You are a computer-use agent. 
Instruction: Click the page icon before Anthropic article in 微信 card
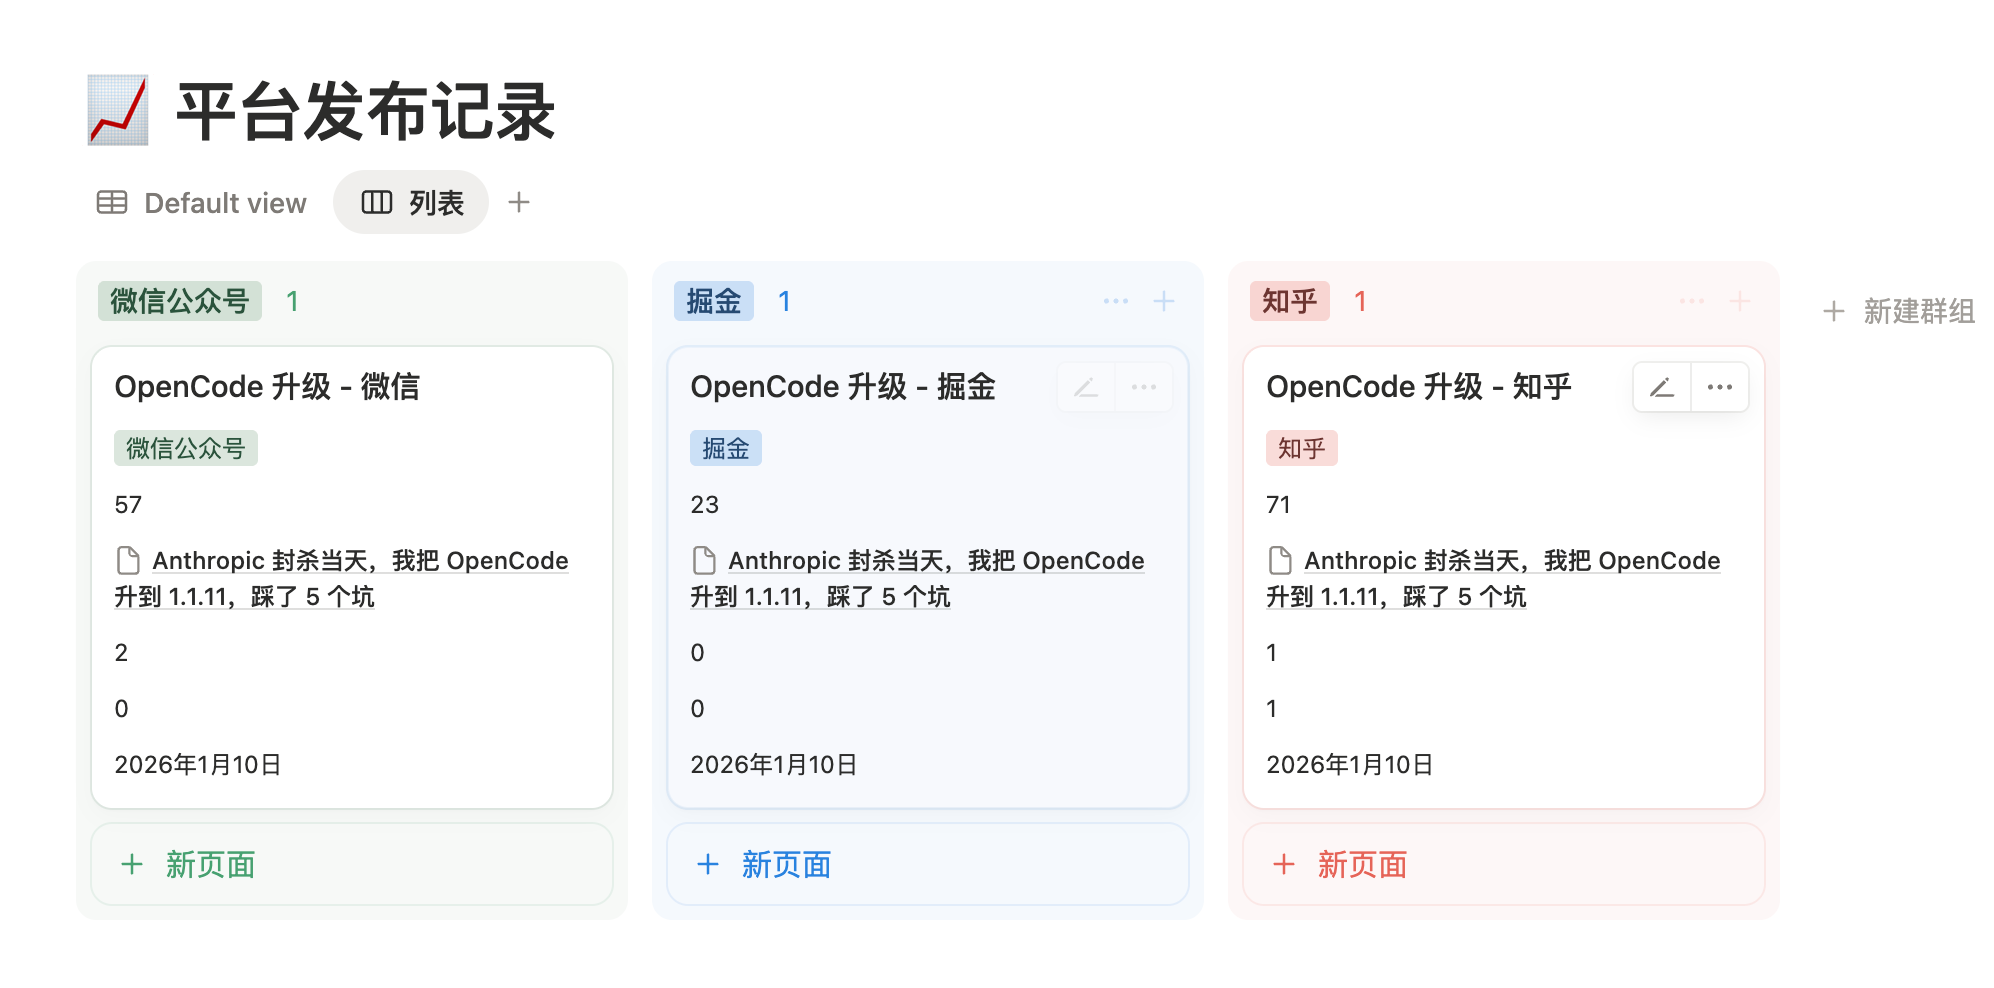pyautogui.click(x=129, y=560)
